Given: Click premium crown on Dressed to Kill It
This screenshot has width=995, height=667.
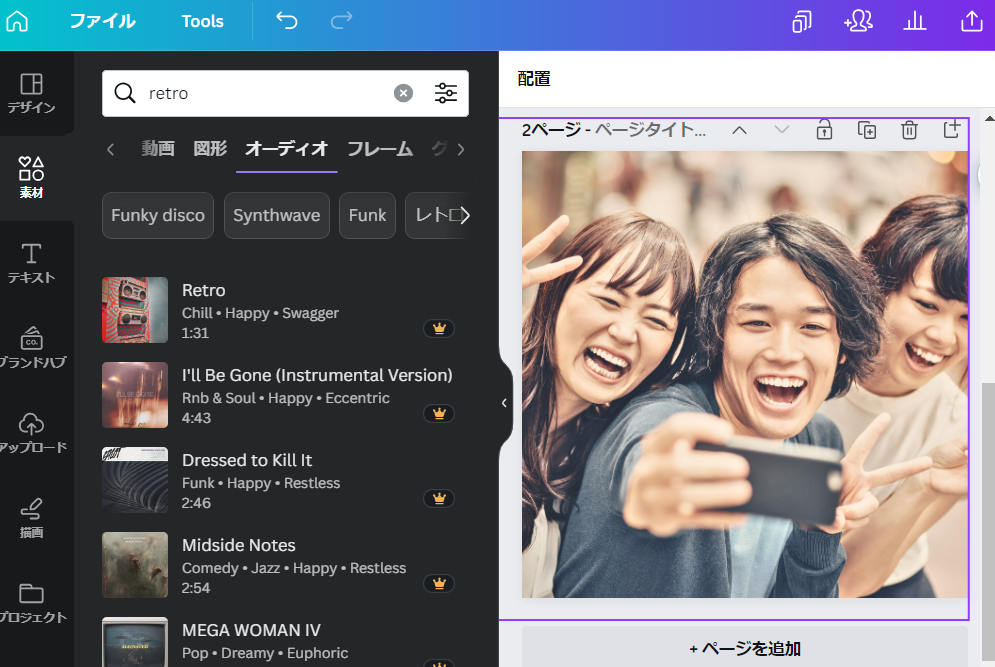Looking at the screenshot, I should coord(439,499).
